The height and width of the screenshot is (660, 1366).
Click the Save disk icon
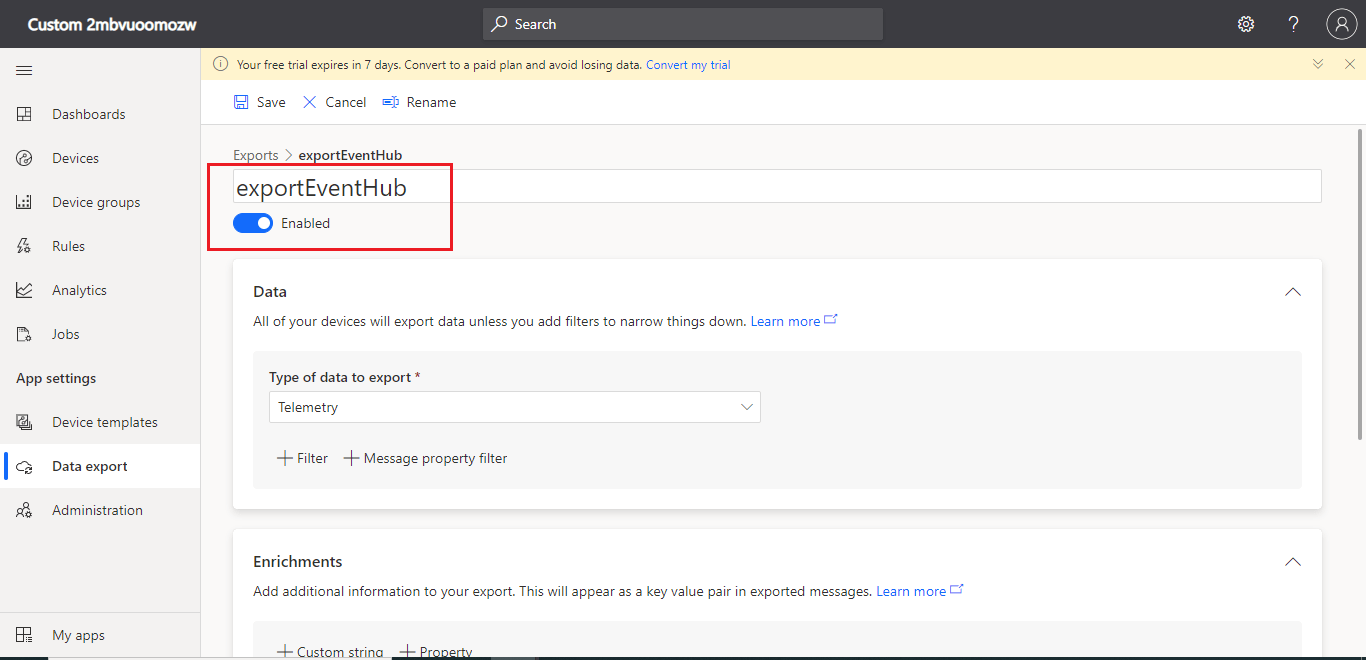click(241, 102)
